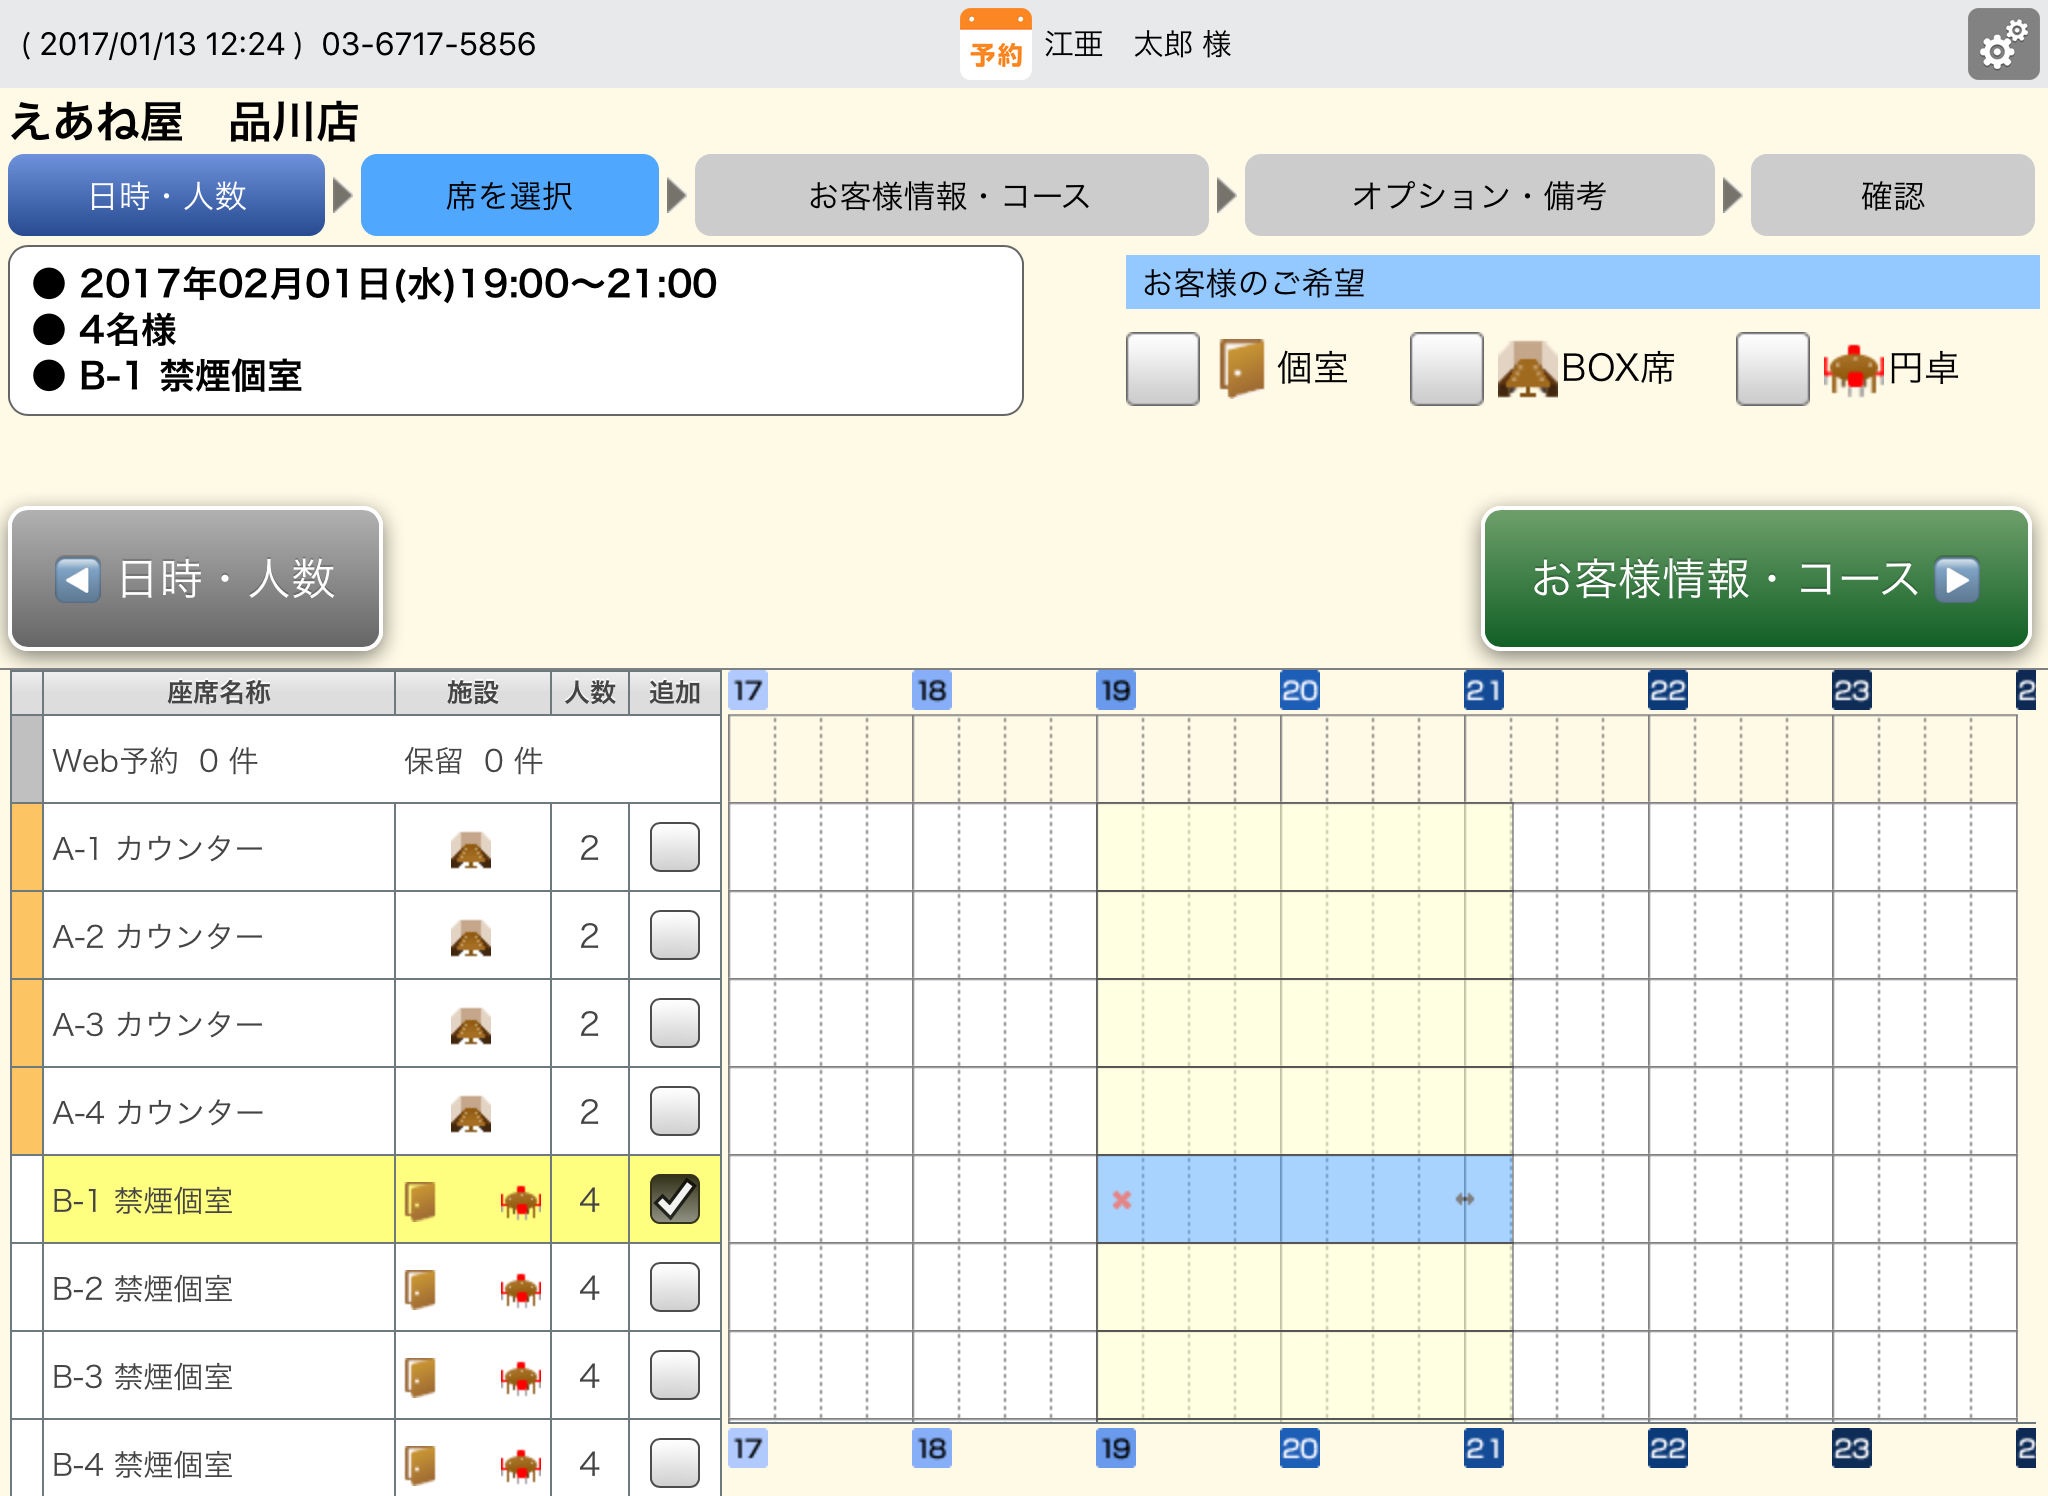The height and width of the screenshot is (1496, 2048).
Task: Select the B-4 禁煙個室 seat name
Action: (143, 1464)
